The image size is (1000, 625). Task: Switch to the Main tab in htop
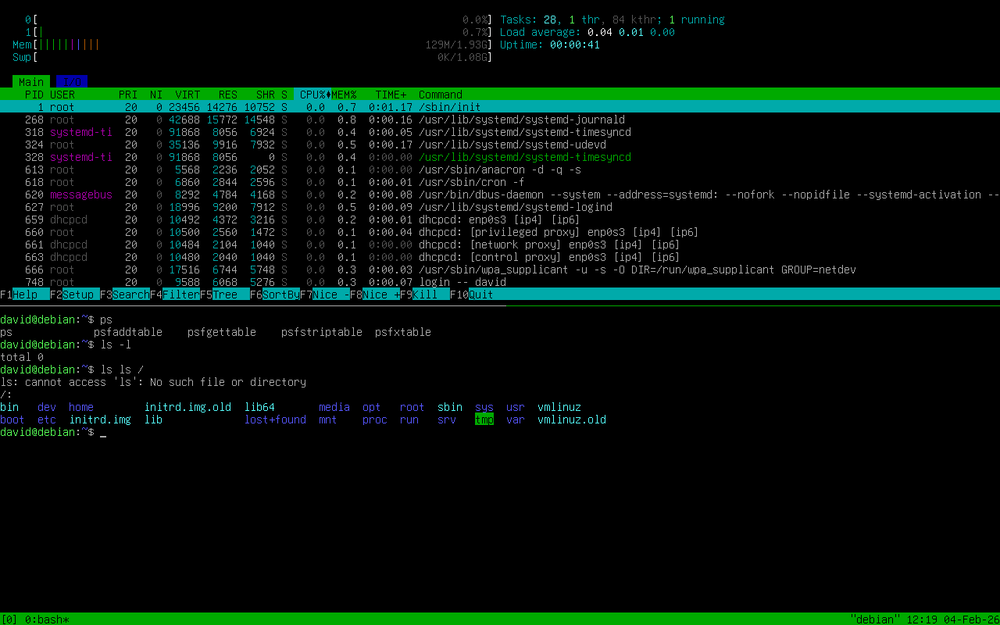click(x=31, y=82)
